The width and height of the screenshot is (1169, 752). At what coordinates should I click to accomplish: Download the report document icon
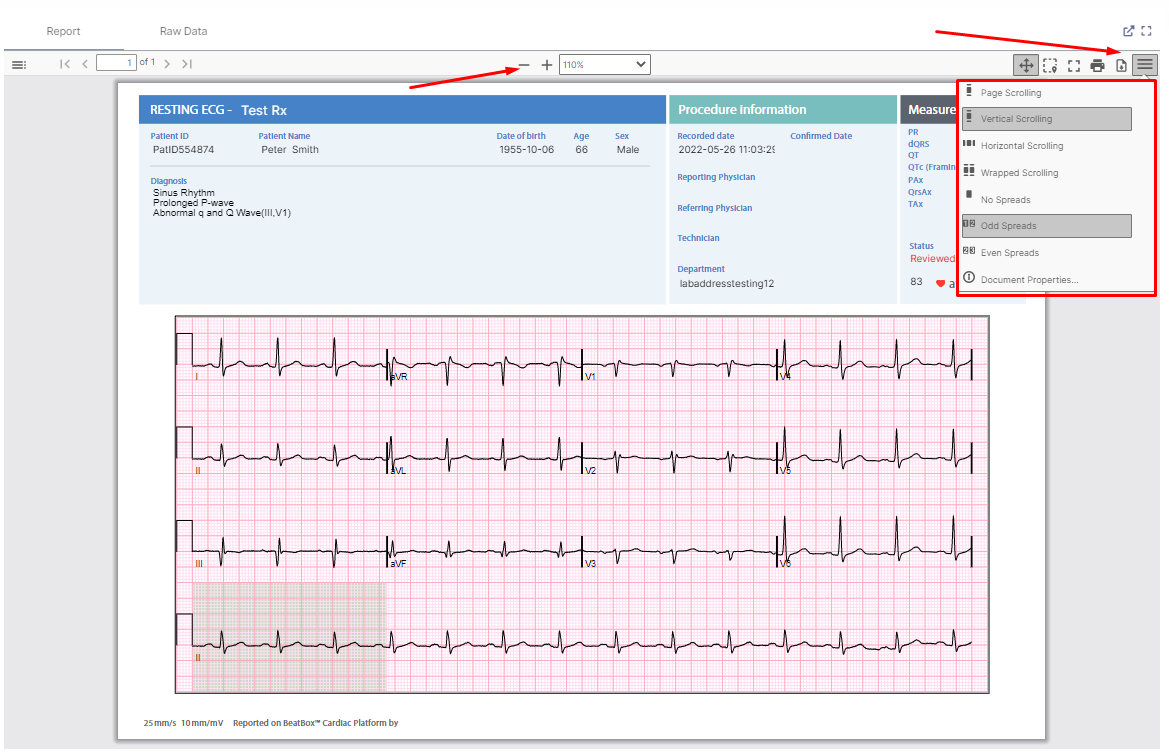click(1121, 66)
